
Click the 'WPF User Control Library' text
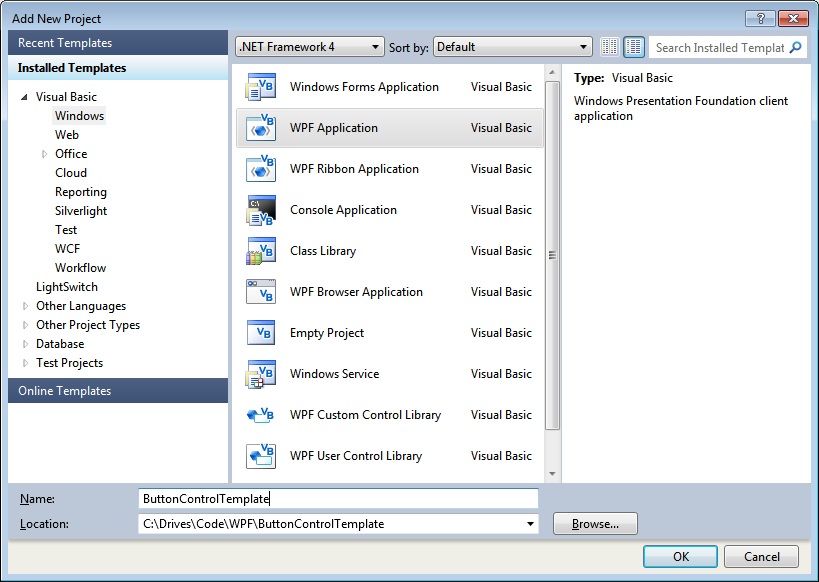pos(356,456)
